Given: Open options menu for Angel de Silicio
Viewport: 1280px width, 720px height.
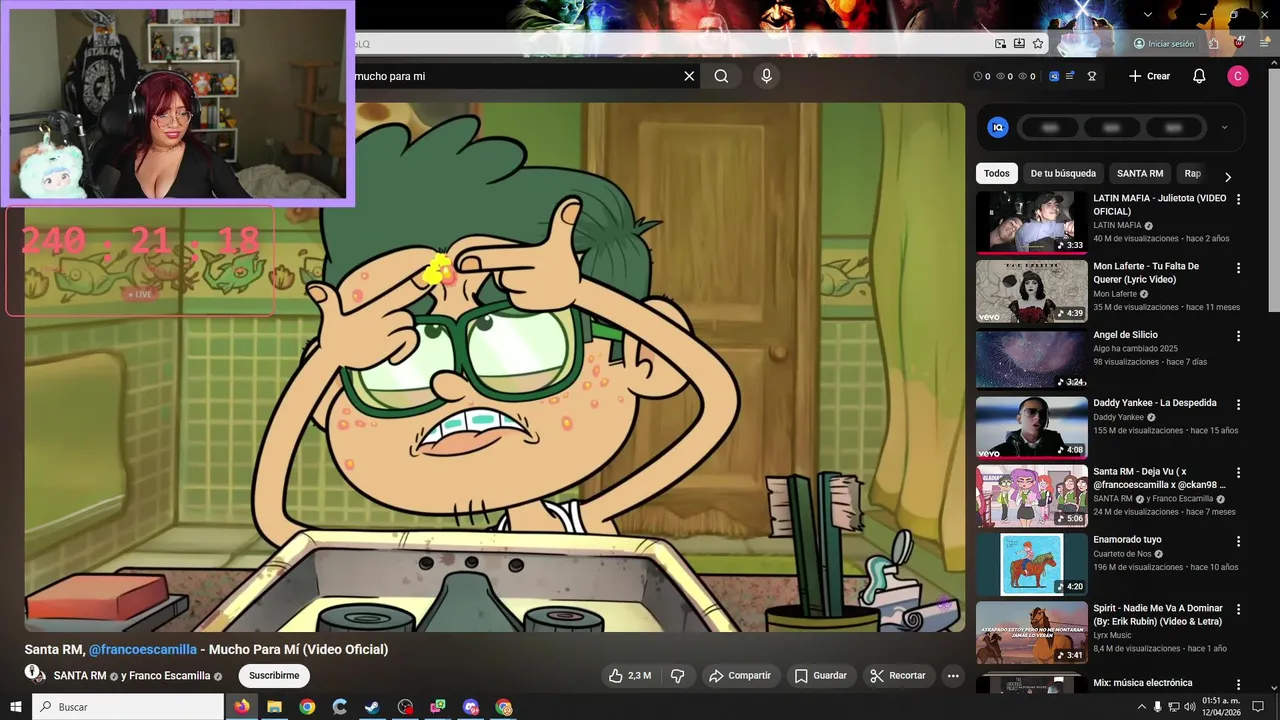Looking at the screenshot, I should coord(1238,336).
